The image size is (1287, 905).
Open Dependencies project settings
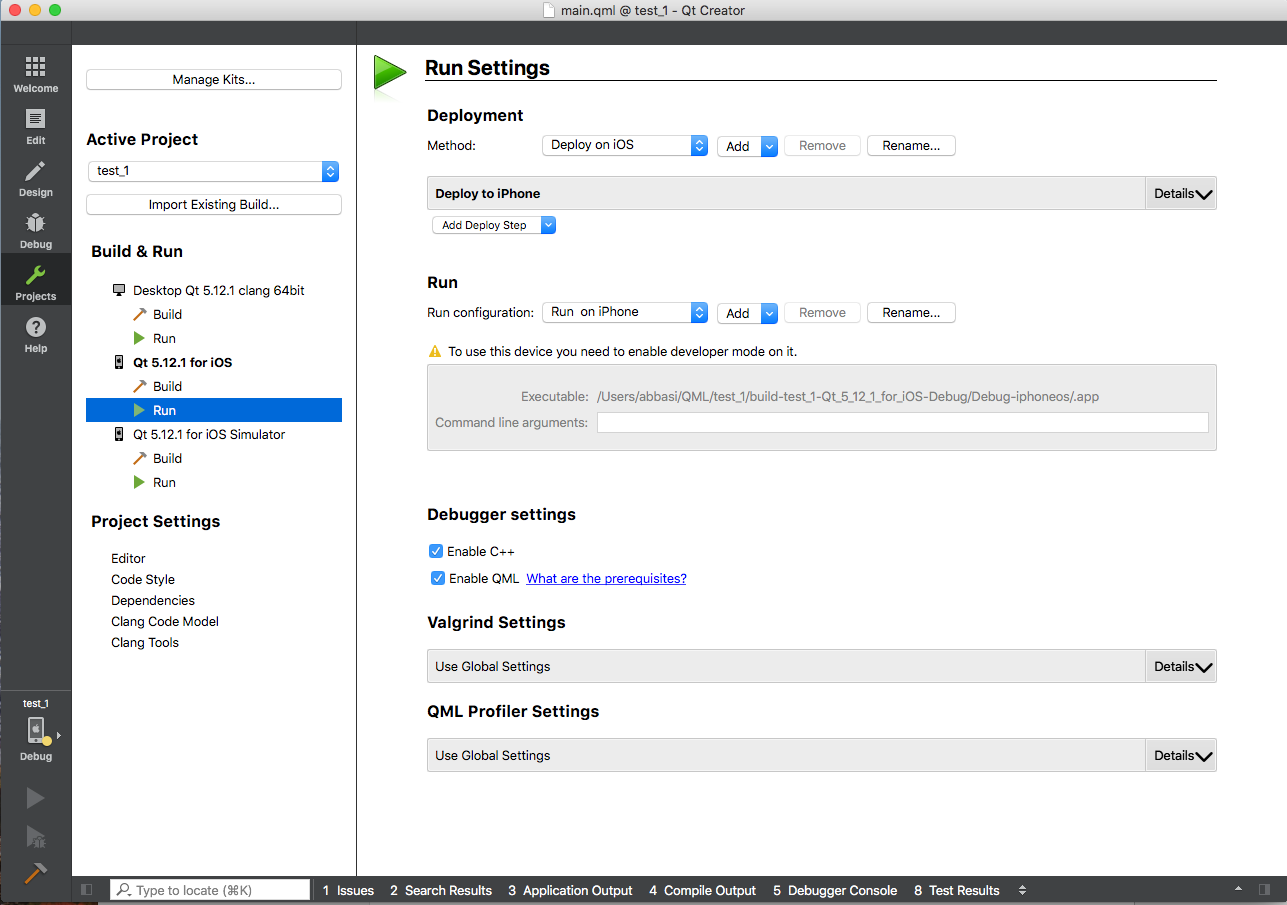click(x=153, y=600)
